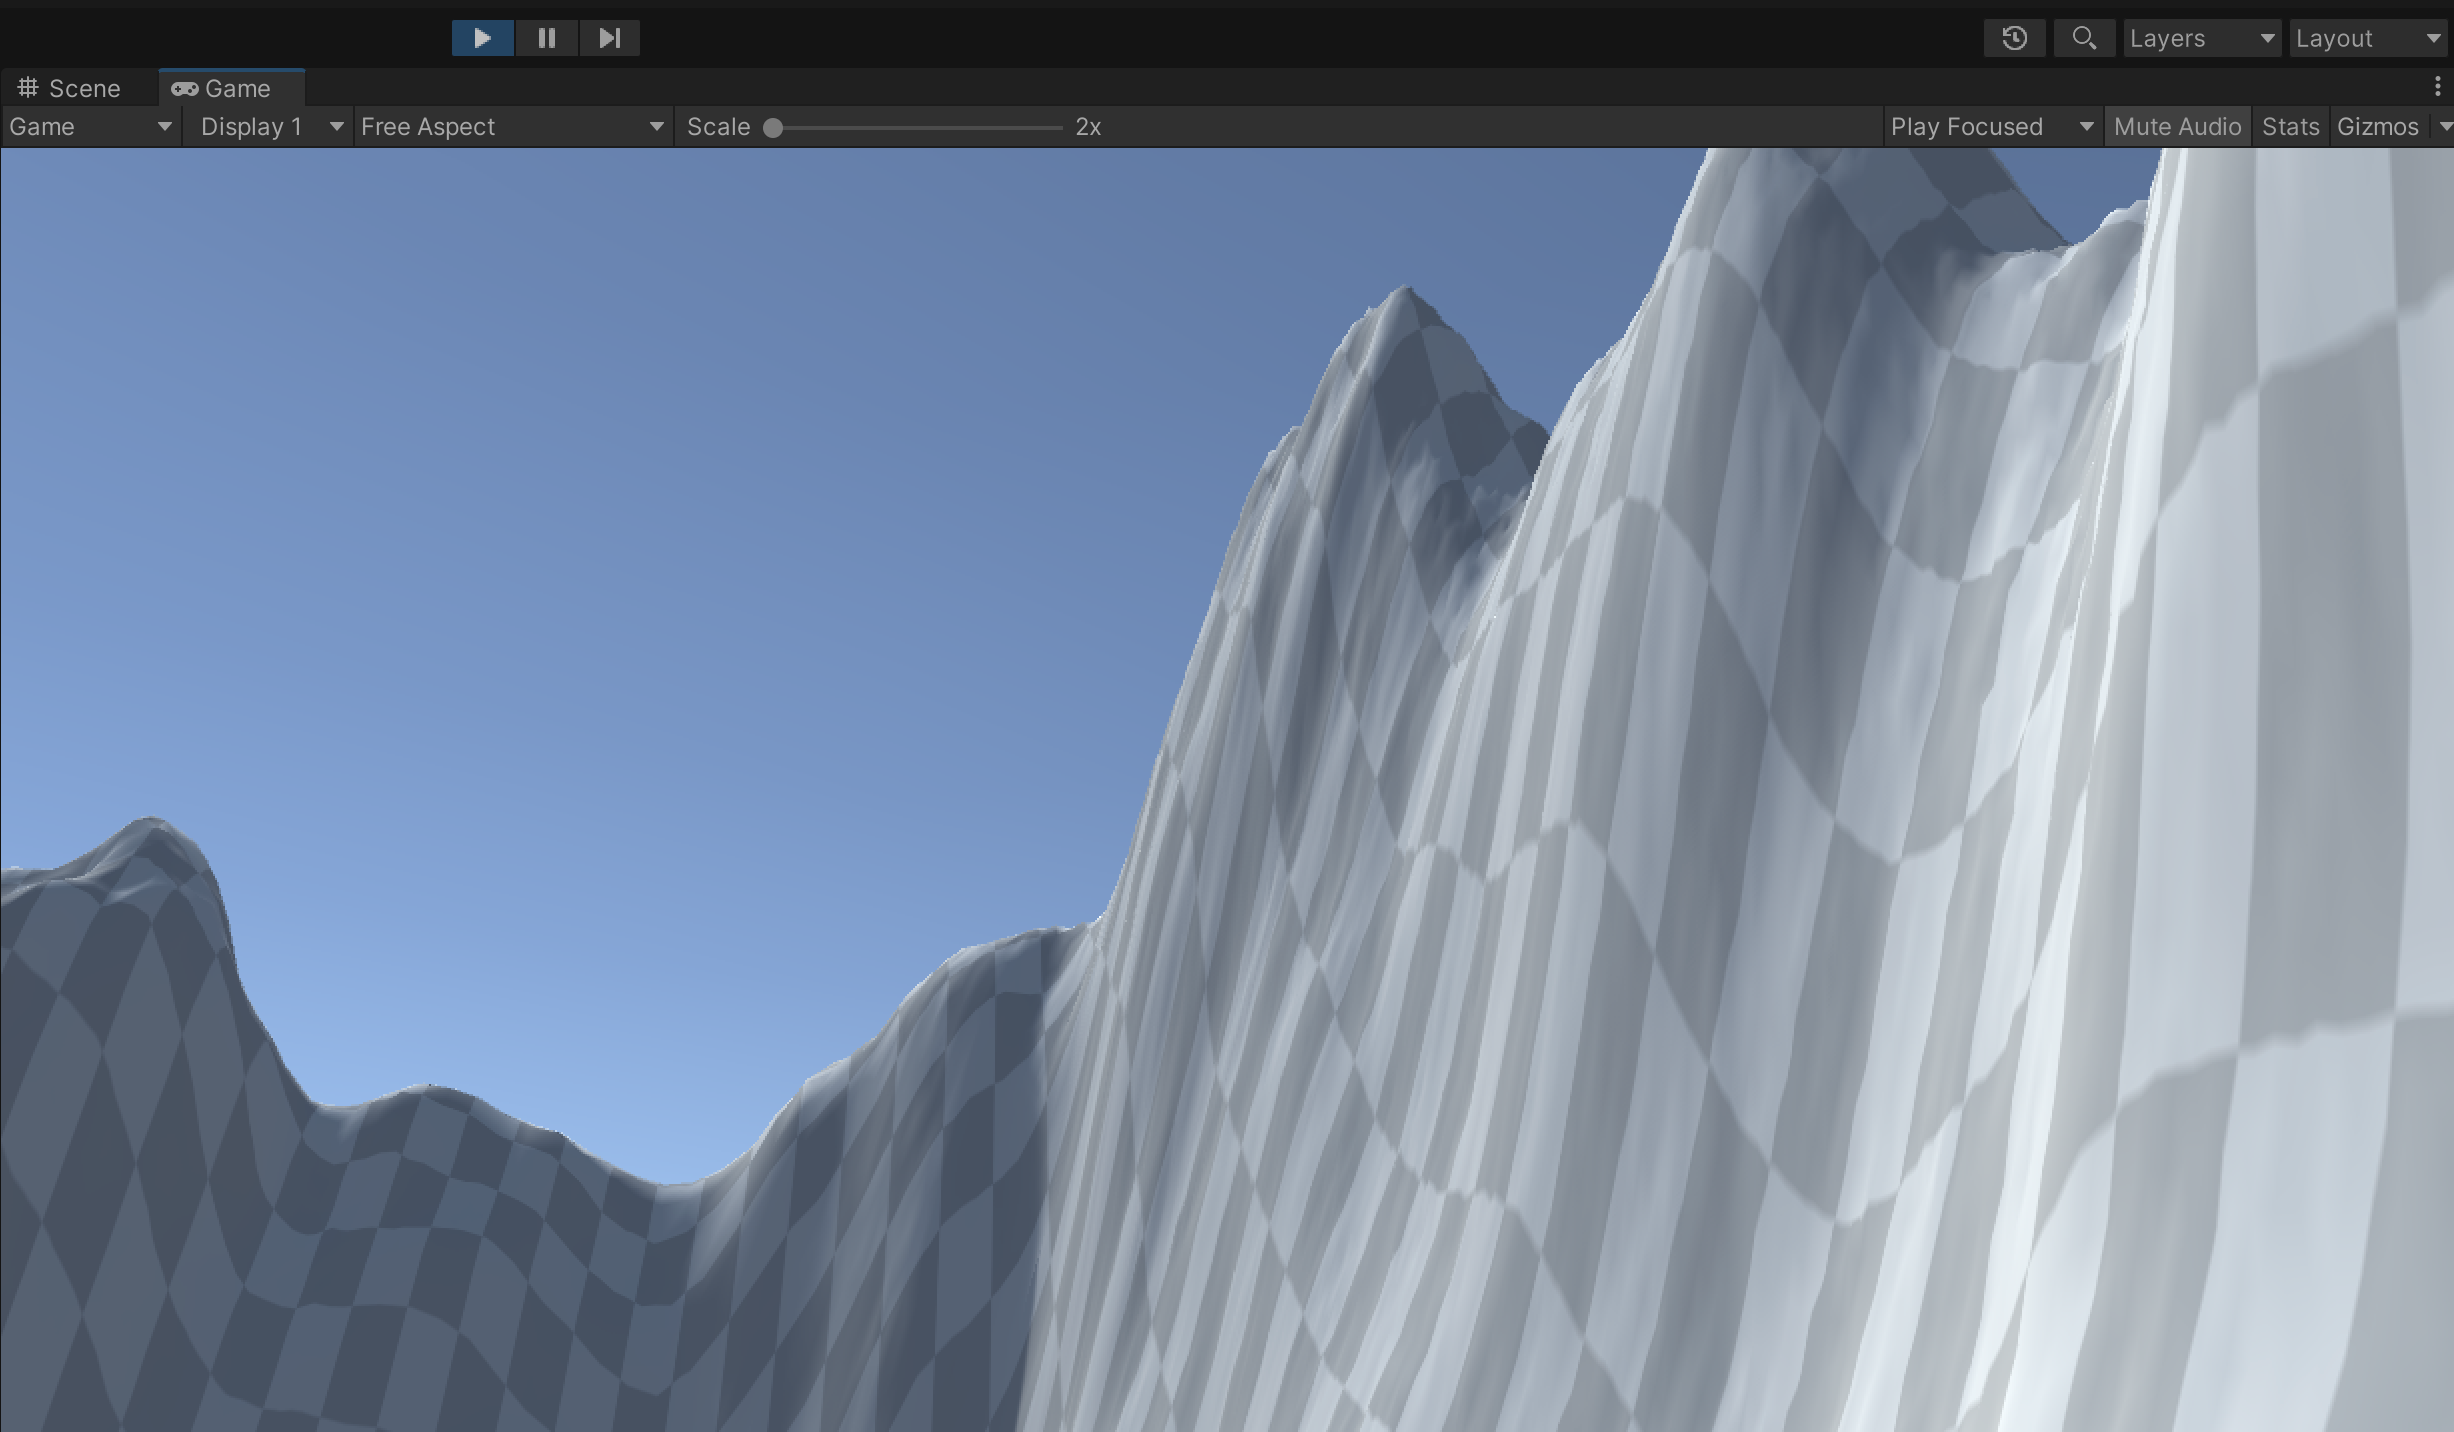Screen dimensions: 2454x1432
Task: Open the panel's three-dot options menu
Action: click(x=2437, y=87)
